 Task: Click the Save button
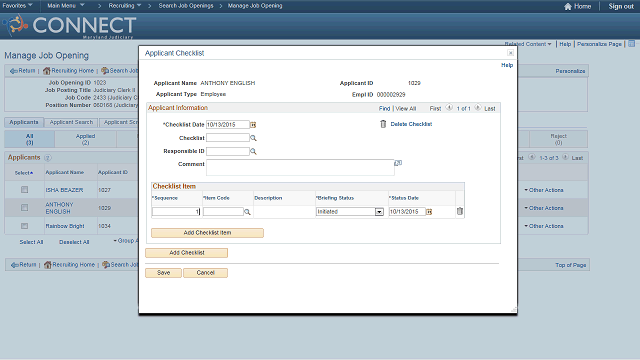(163, 273)
